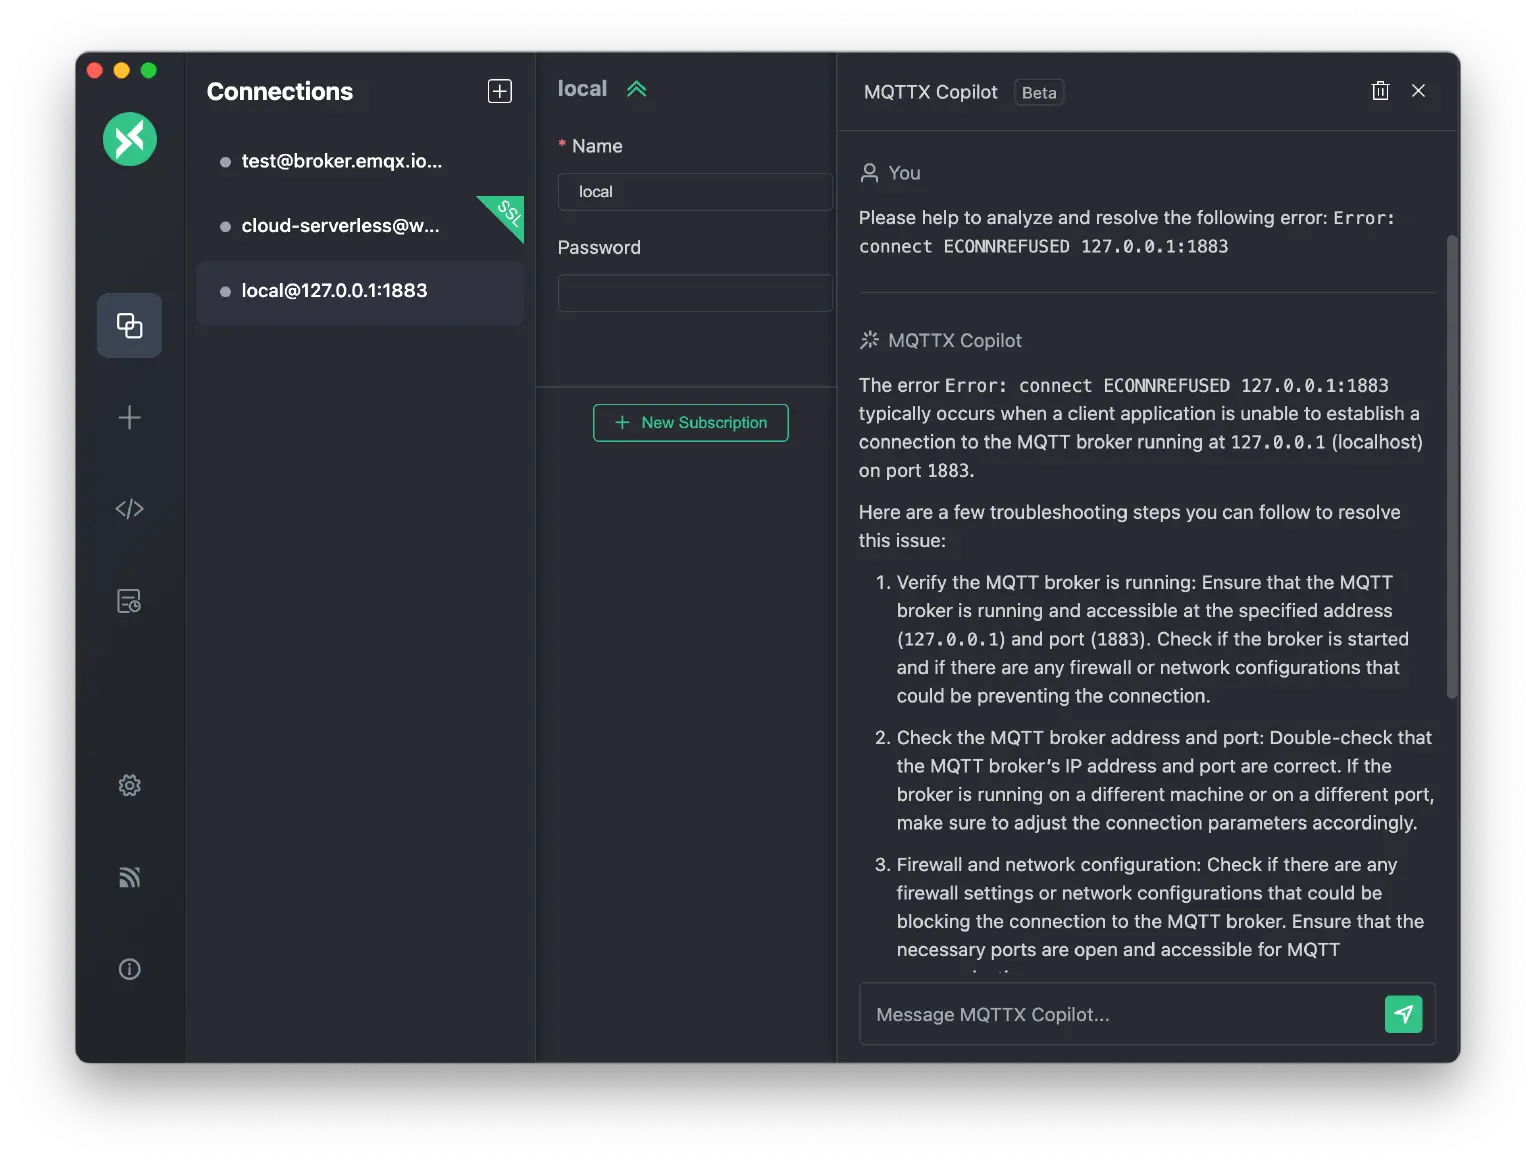Select the local@127.0.0.1:1883 connection

(334, 291)
